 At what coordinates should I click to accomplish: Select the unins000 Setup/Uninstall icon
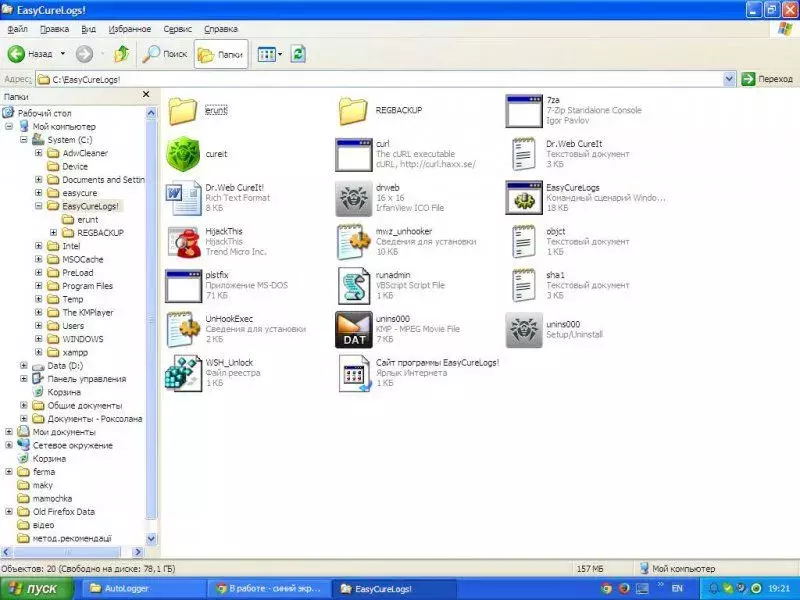(x=524, y=330)
